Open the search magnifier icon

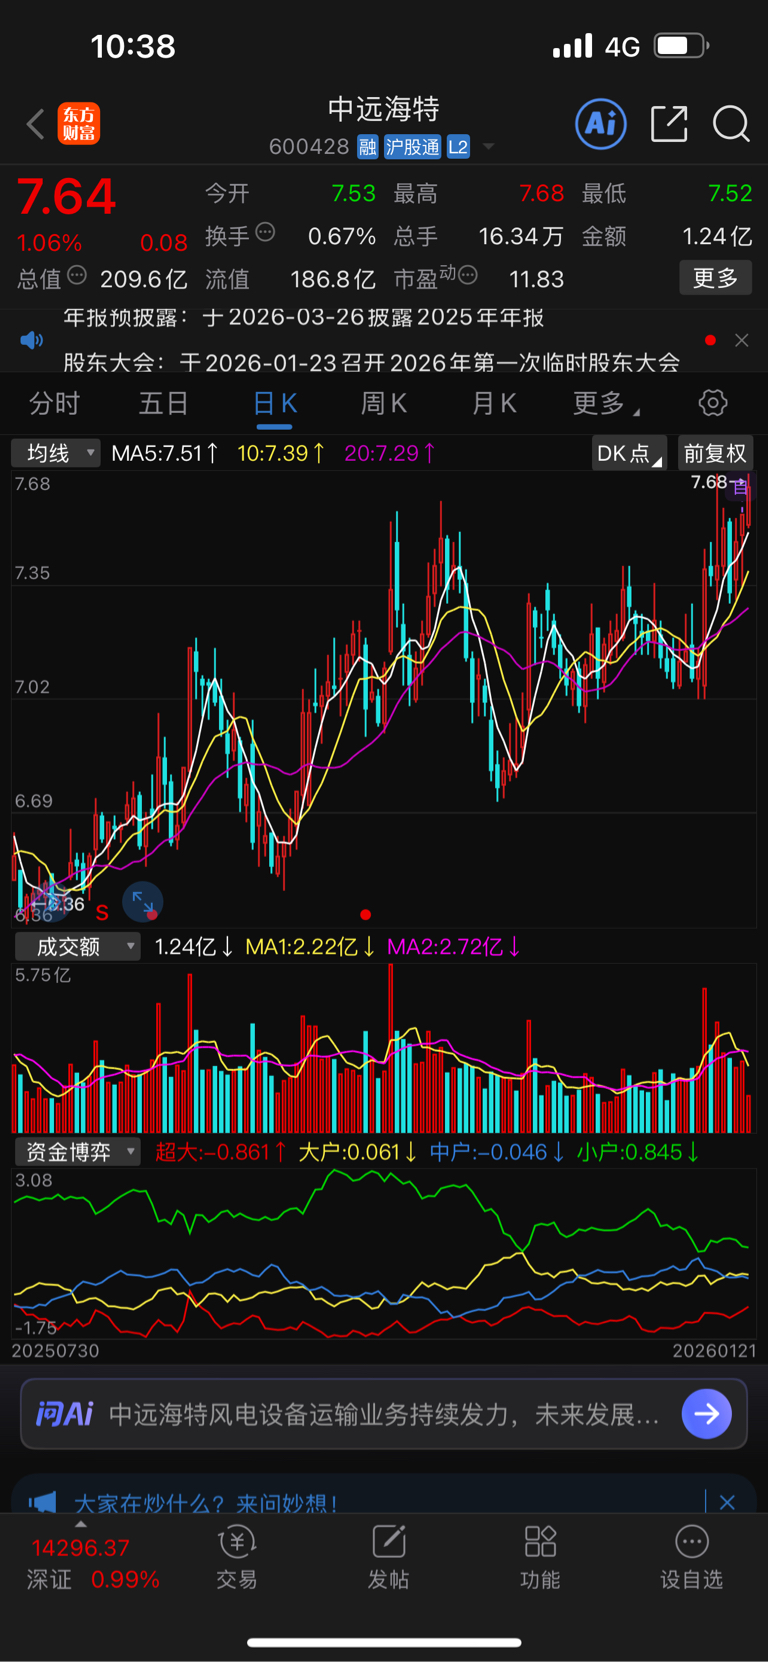click(731, 124)
